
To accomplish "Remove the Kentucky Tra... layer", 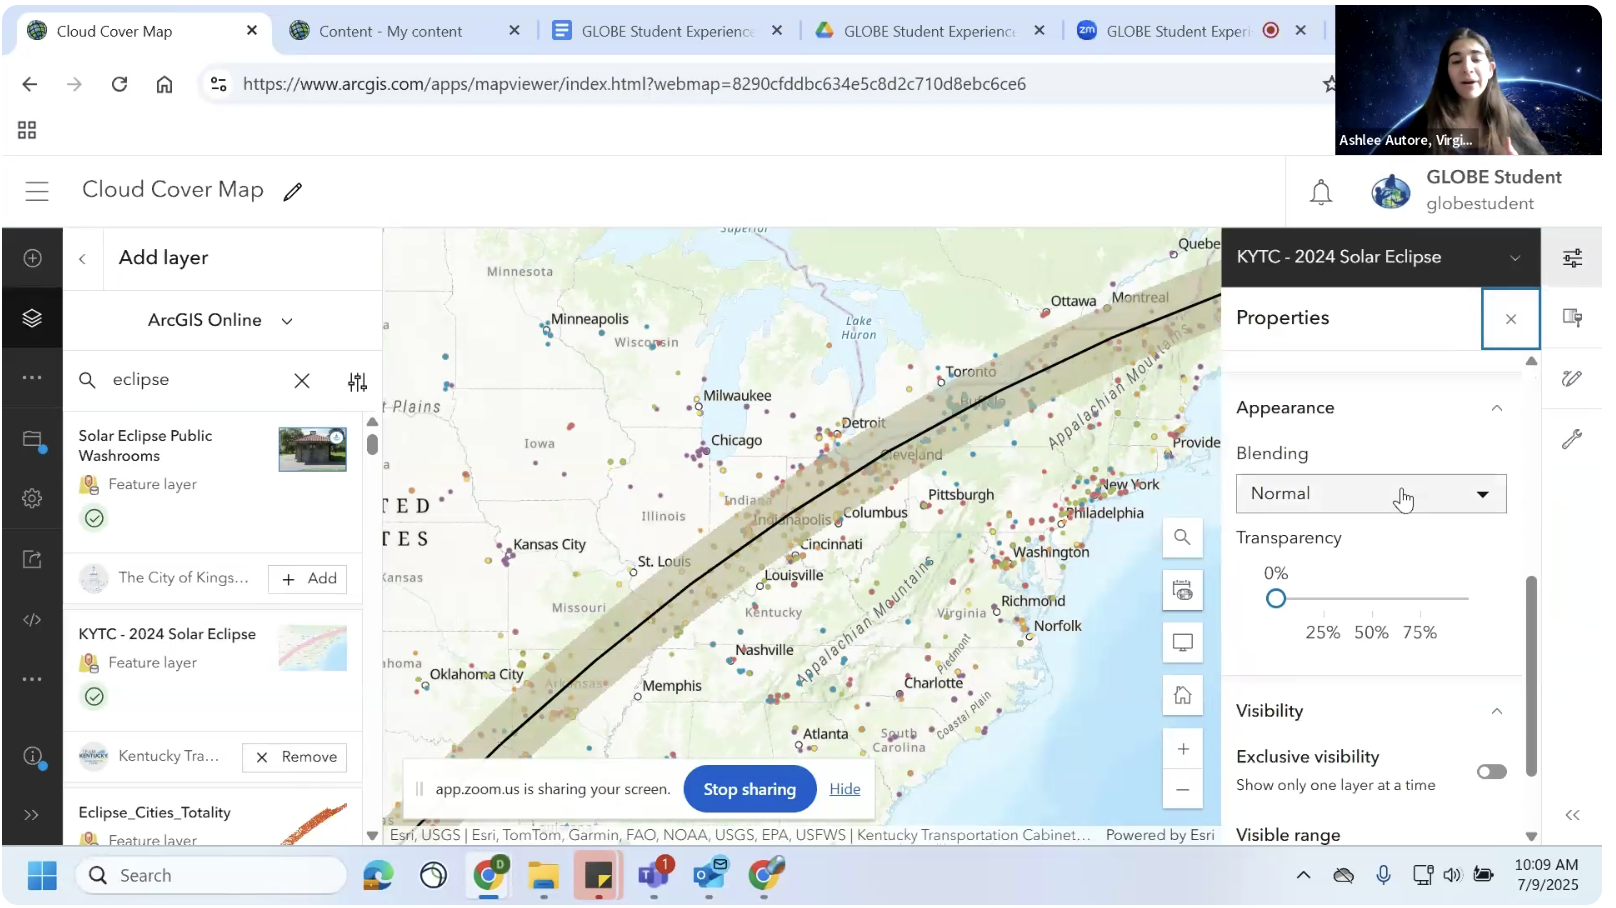I will (295, 757).
